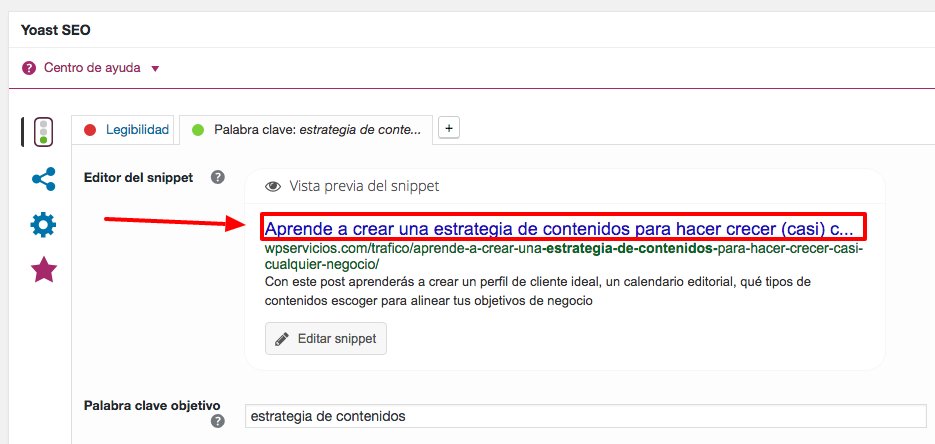Click help icon under Palabra clave objetivo
This screenshot has height=444, width=935.
click(218, 421)
